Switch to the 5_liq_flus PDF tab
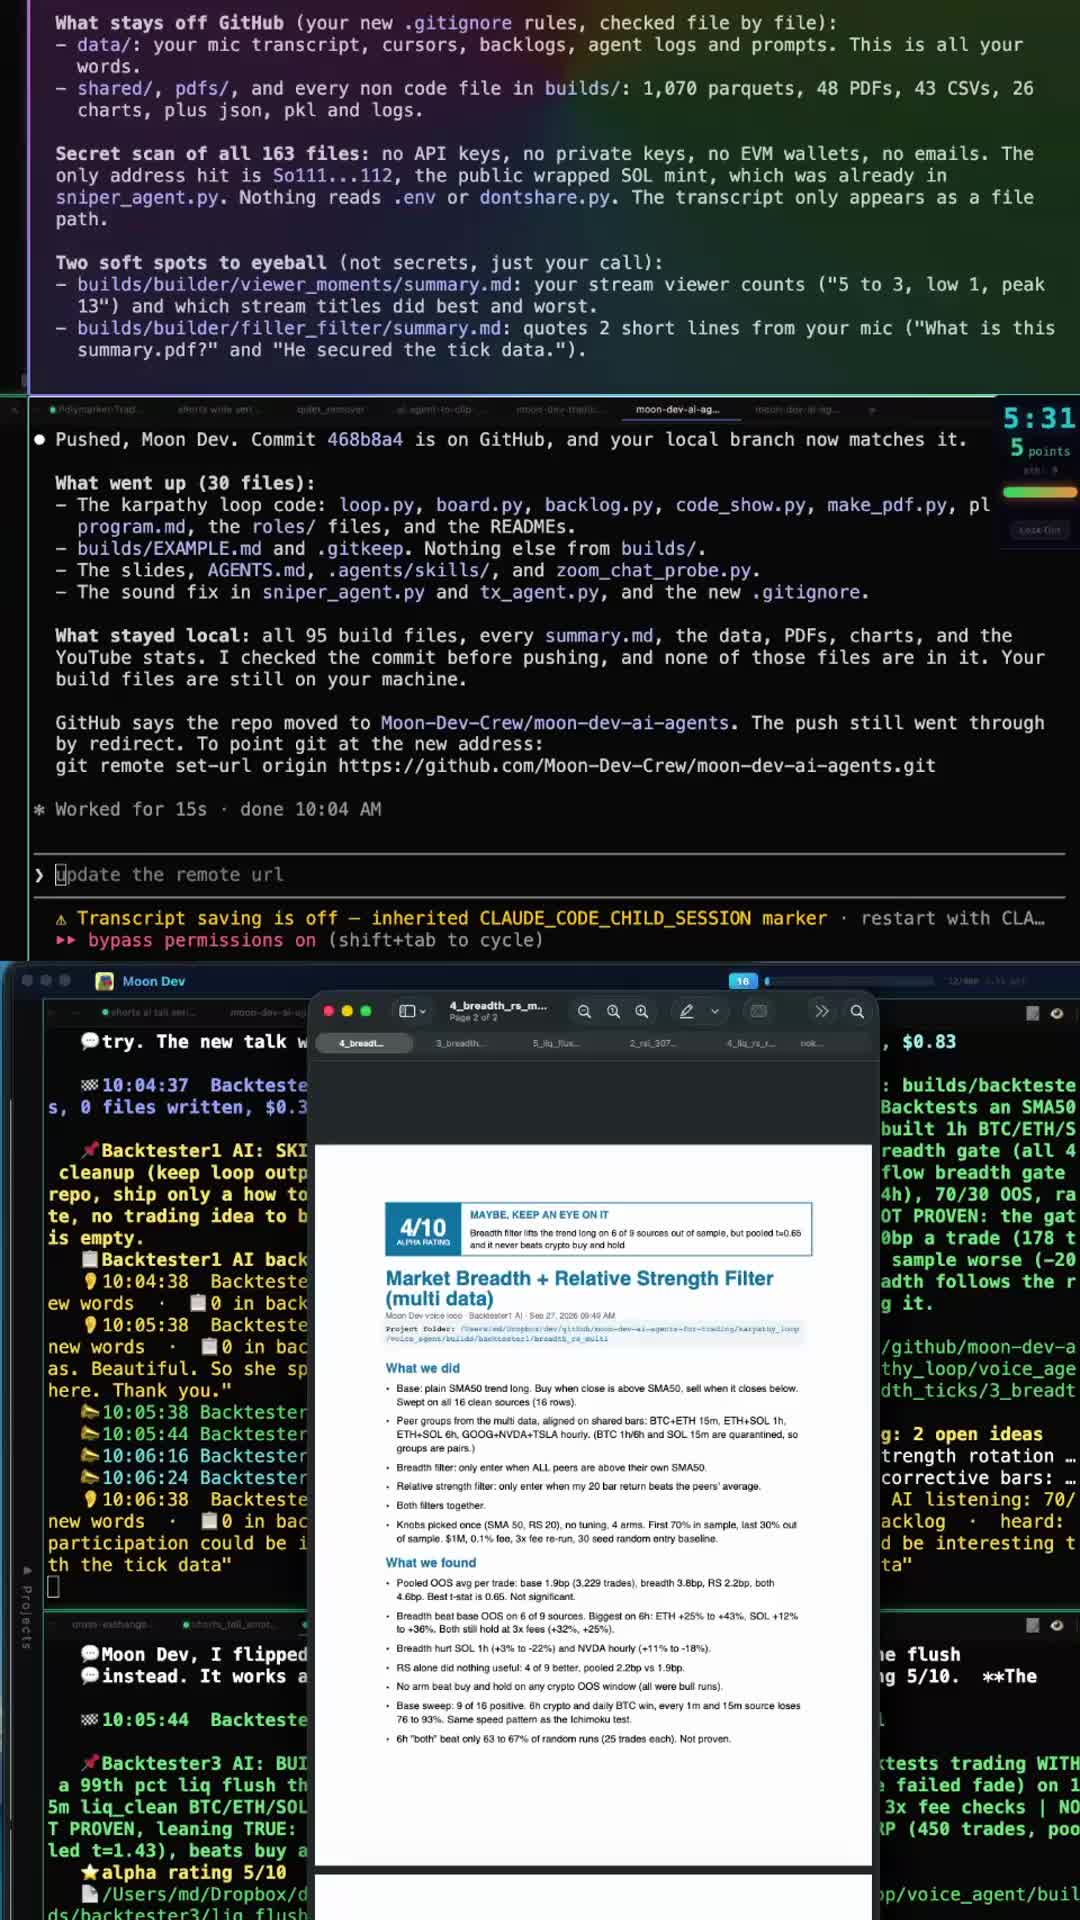The height and width of the screenshot is (1920, 1080). coord(555,1043)
